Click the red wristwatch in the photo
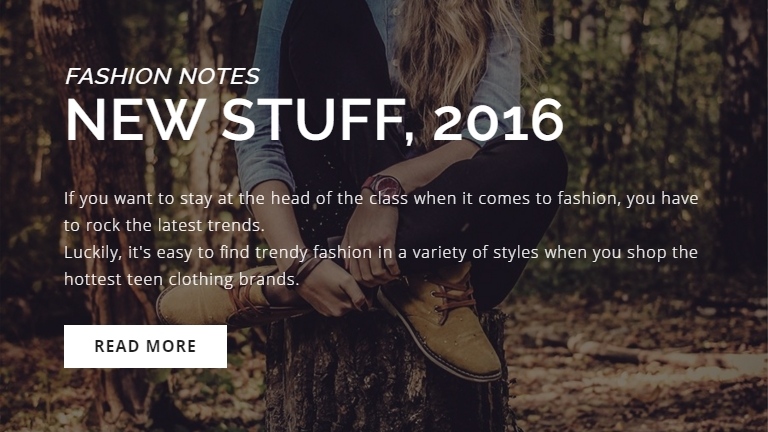 click(x=384, y=187)
